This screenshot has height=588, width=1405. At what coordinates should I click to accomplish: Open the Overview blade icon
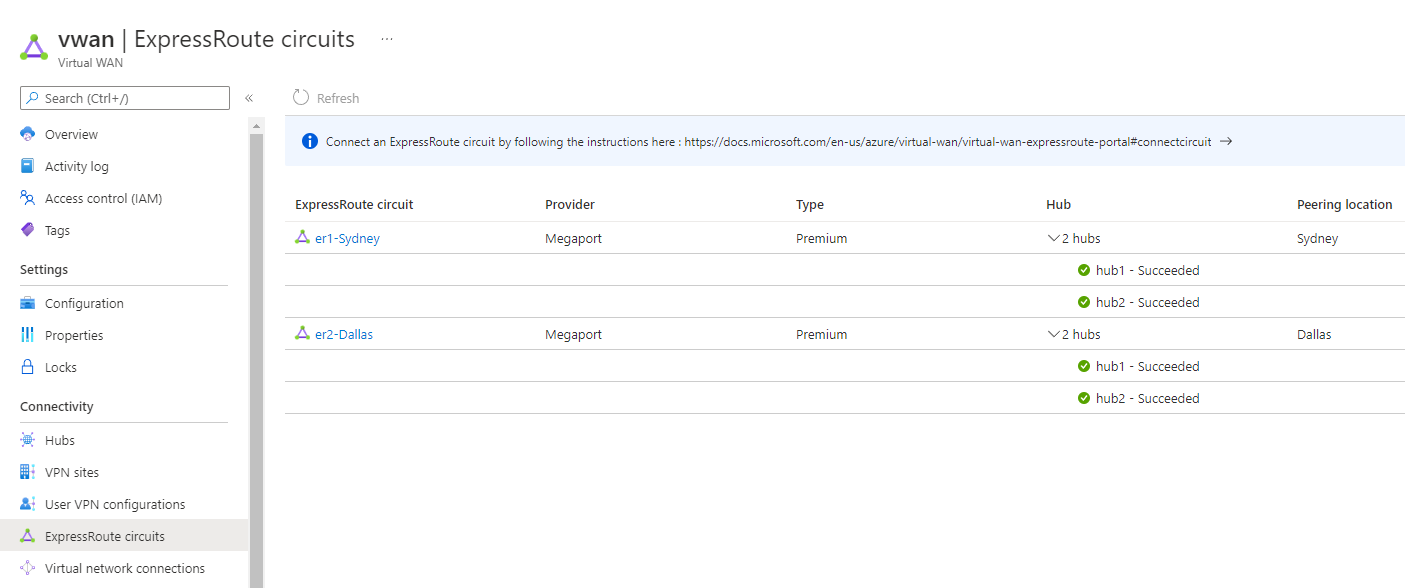pyautogui.click(x=28, y=133)
